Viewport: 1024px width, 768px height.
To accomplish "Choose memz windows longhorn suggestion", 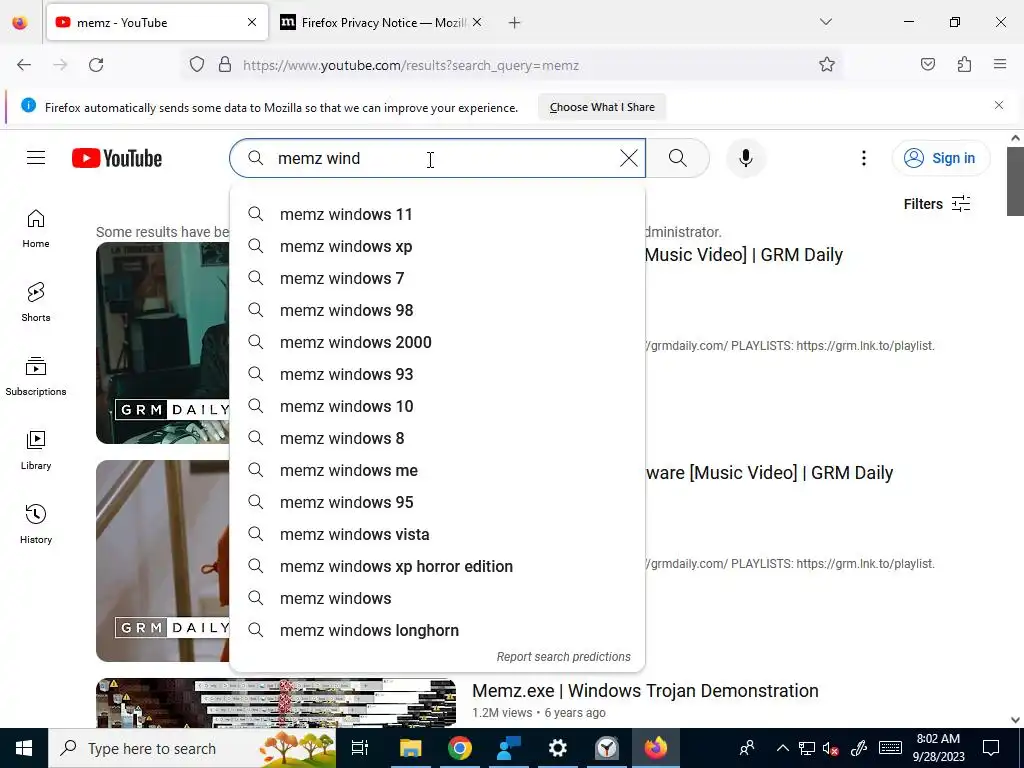I will pos(437,630).
